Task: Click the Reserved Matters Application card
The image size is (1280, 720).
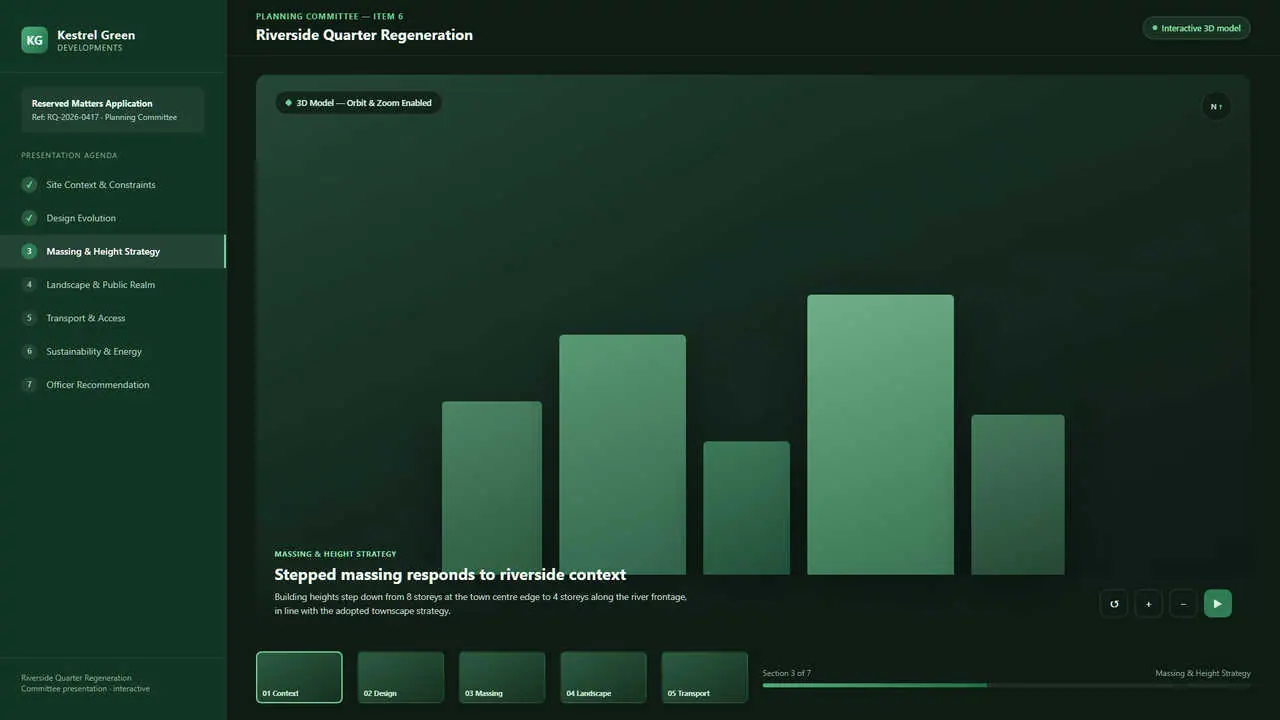Action: click(113, 110)
